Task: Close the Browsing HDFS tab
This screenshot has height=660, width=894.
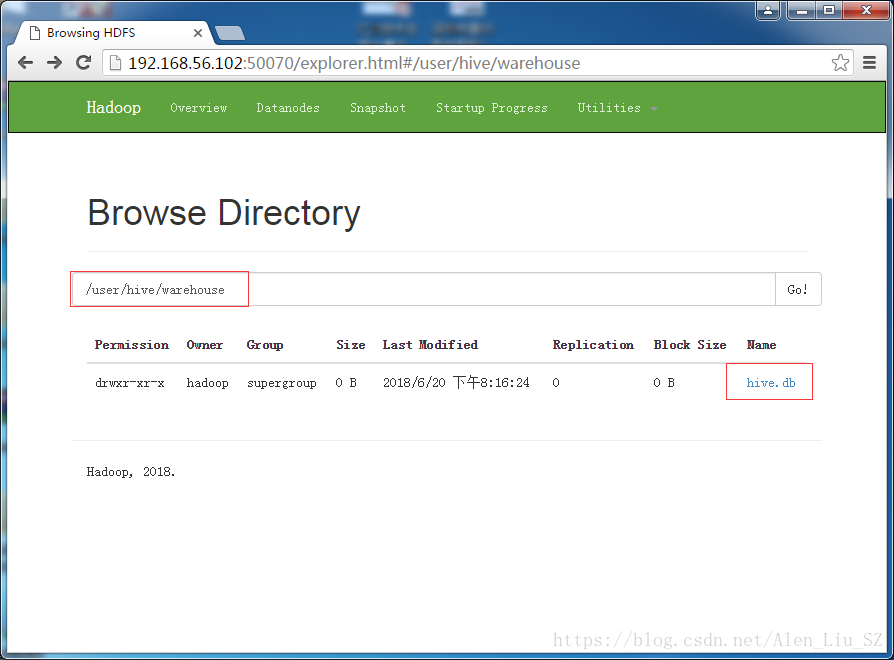Action: [198, 33]
